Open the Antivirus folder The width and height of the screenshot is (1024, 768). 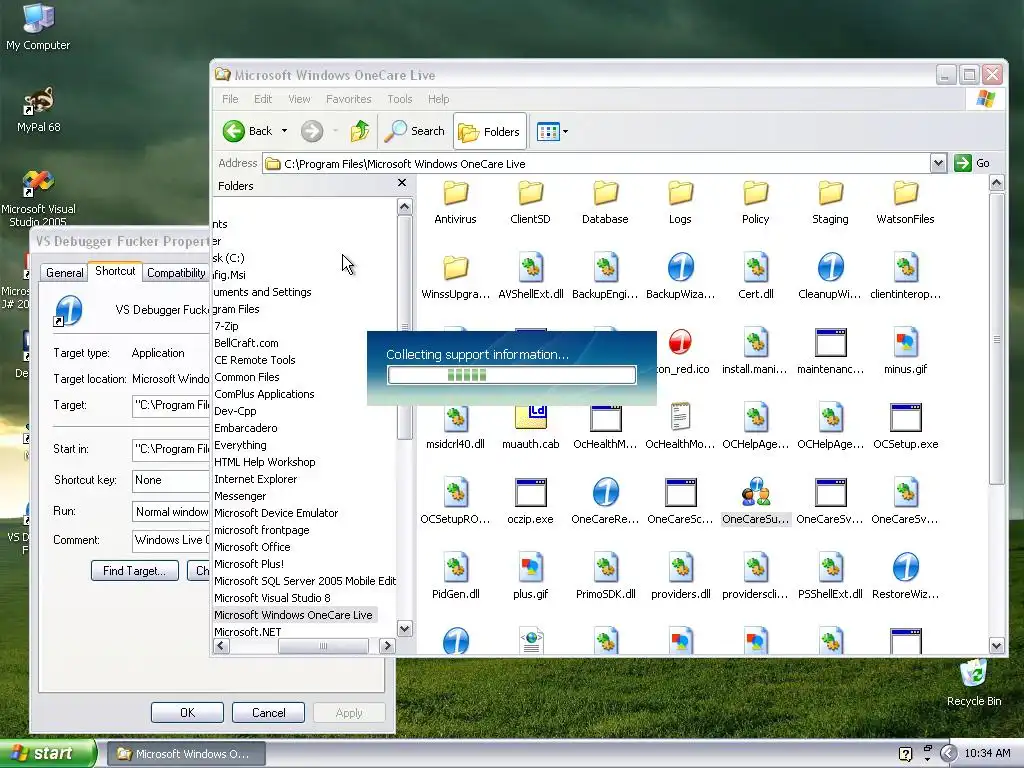tap(455, 203)
